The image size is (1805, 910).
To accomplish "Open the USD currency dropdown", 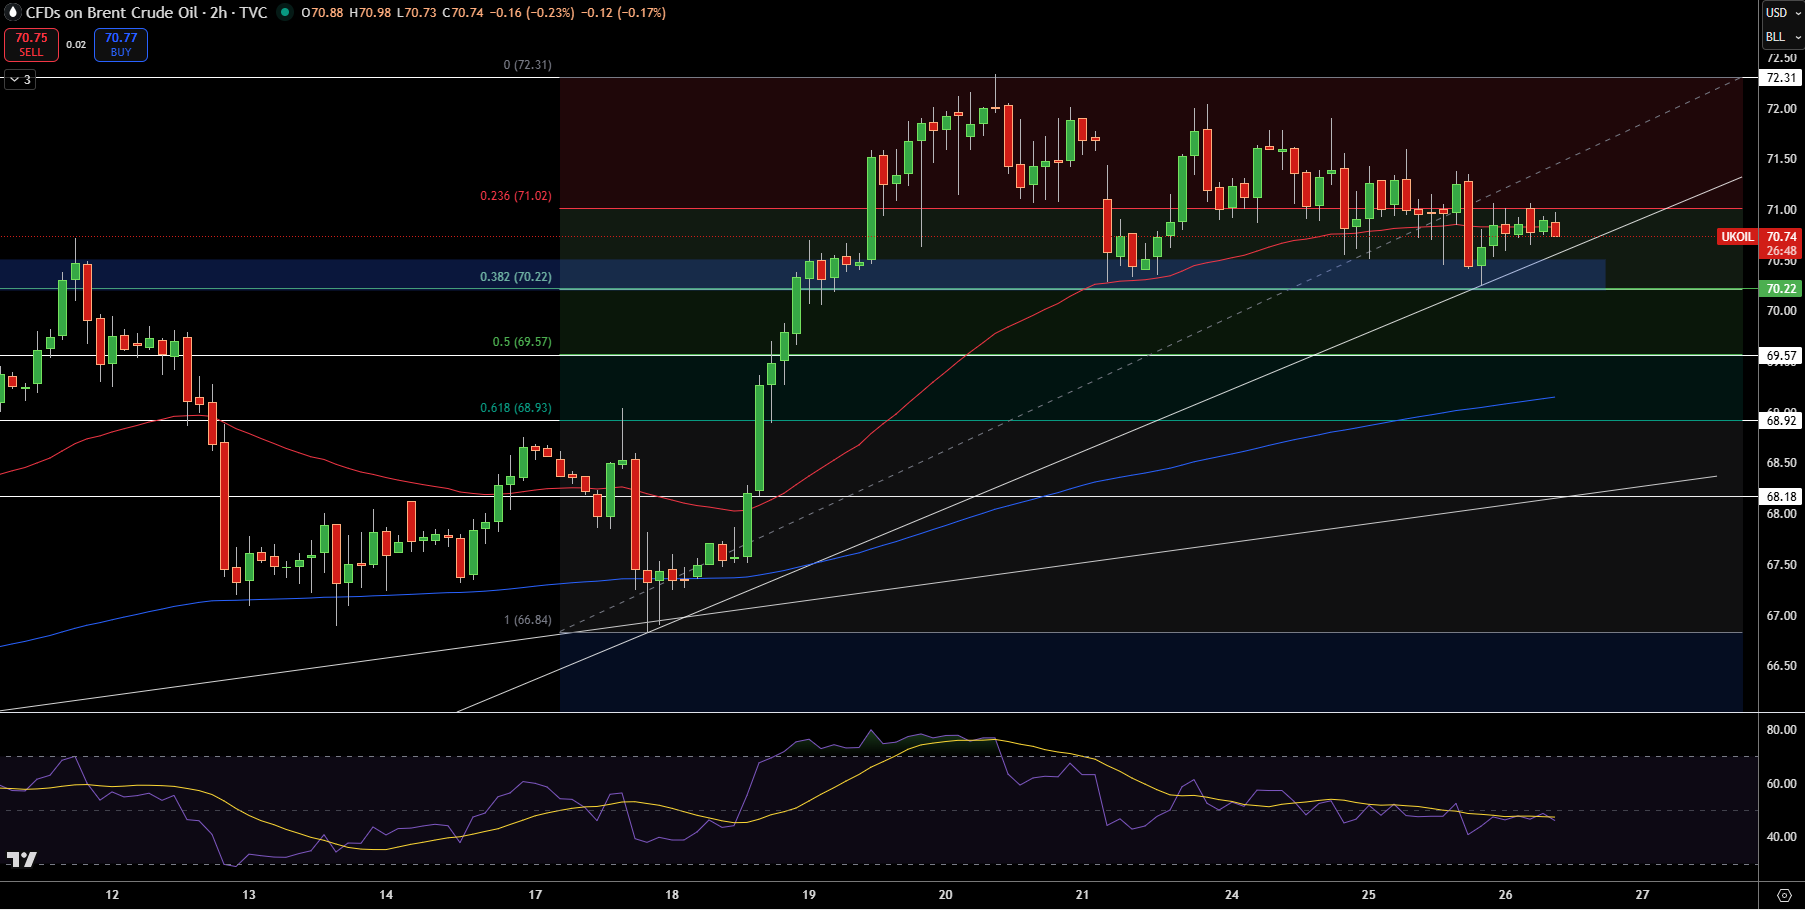I will (1783, 13).
